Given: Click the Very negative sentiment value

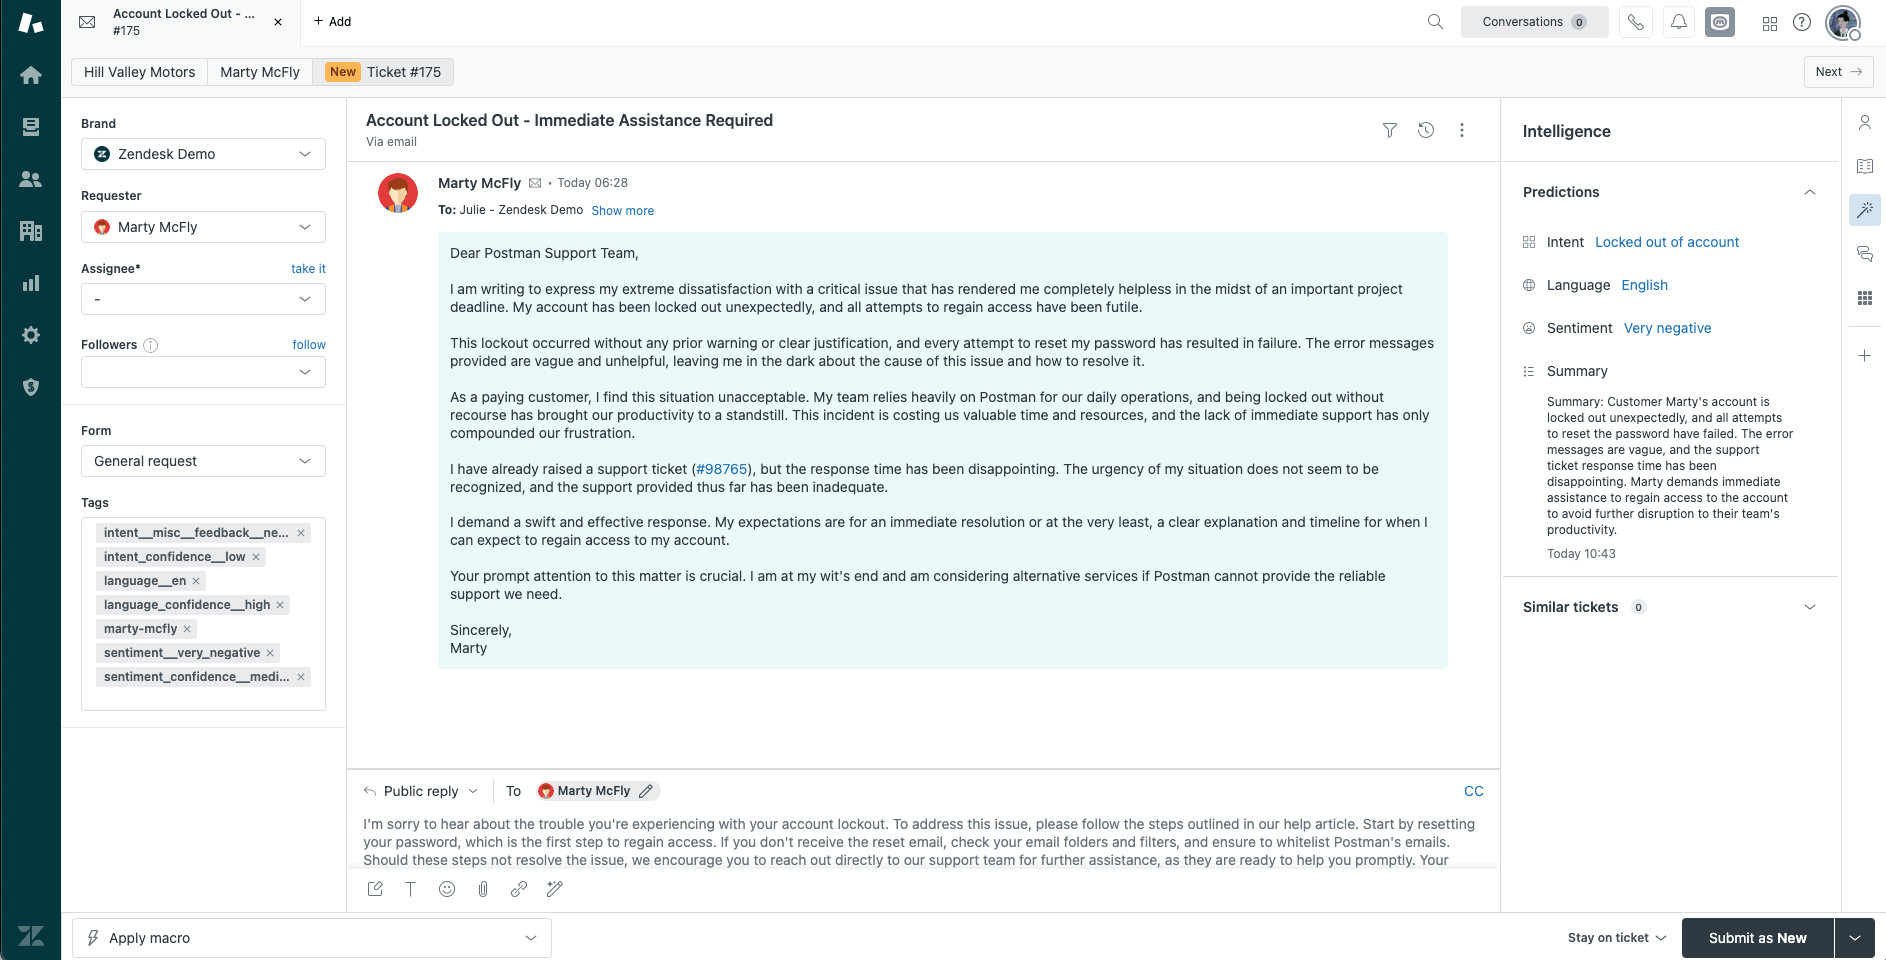Looking at the screenshot, I should click(1667, 328).
